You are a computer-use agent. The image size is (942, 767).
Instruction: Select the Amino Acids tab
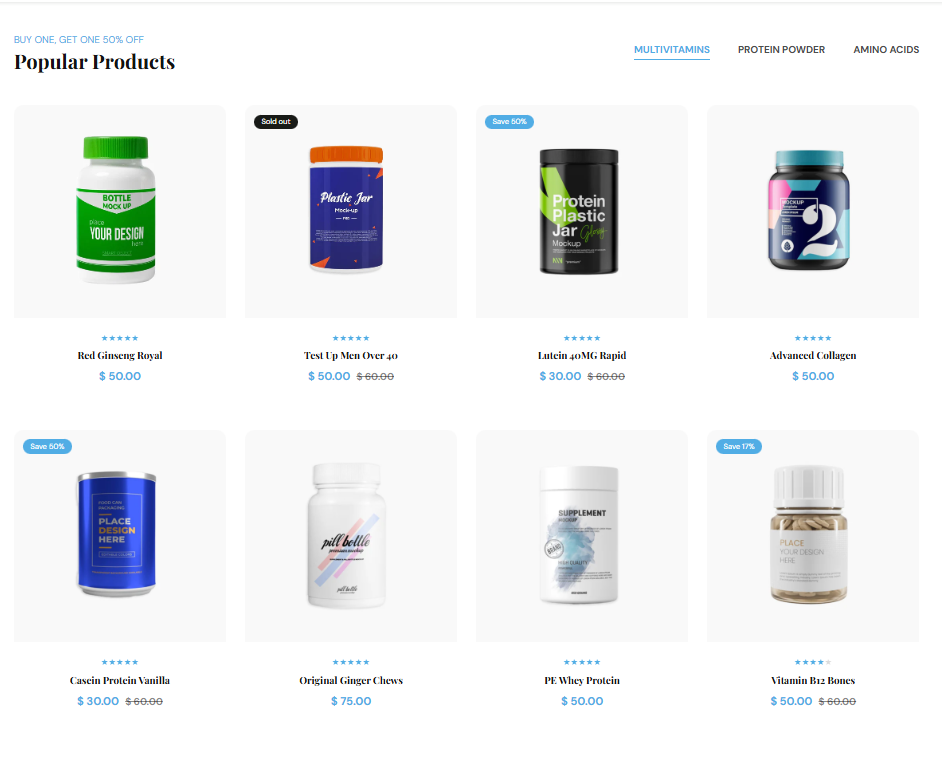coord(886,50)
